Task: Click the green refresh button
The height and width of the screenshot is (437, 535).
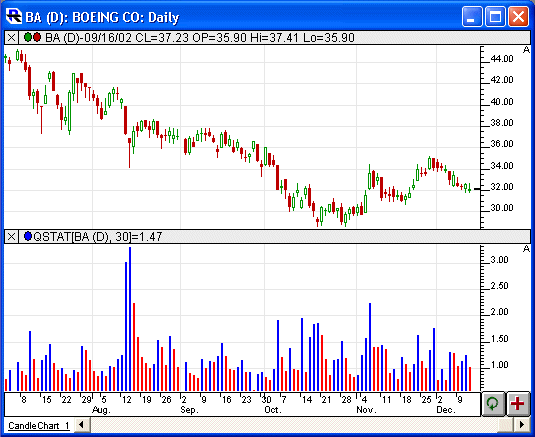Action: (493, 404)
